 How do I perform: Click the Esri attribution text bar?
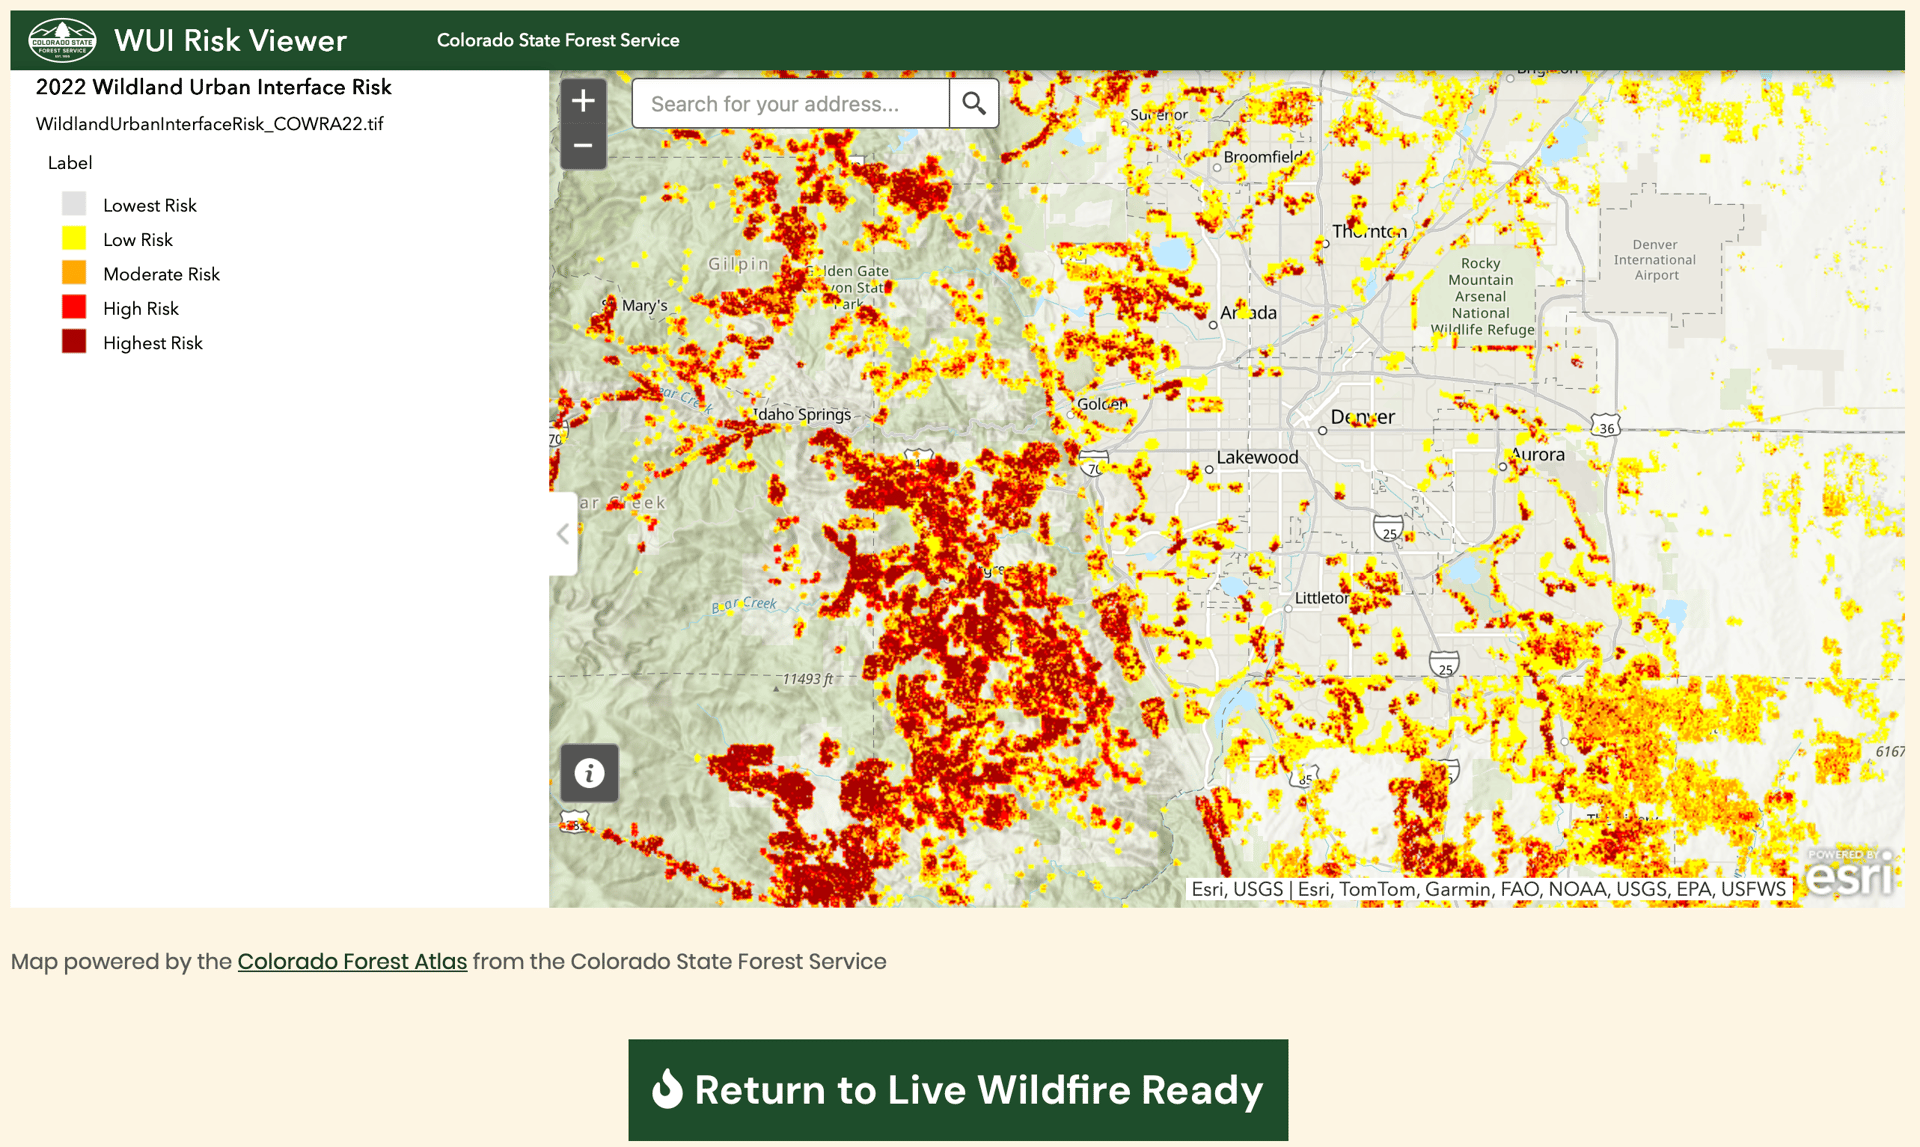tap(1487, 889)
